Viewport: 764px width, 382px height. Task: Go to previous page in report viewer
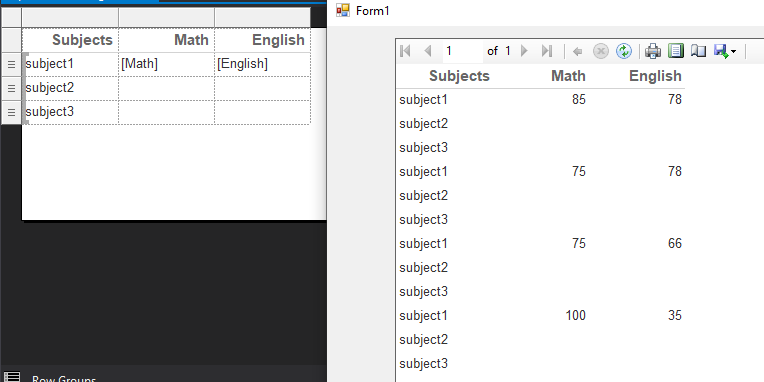428,51
